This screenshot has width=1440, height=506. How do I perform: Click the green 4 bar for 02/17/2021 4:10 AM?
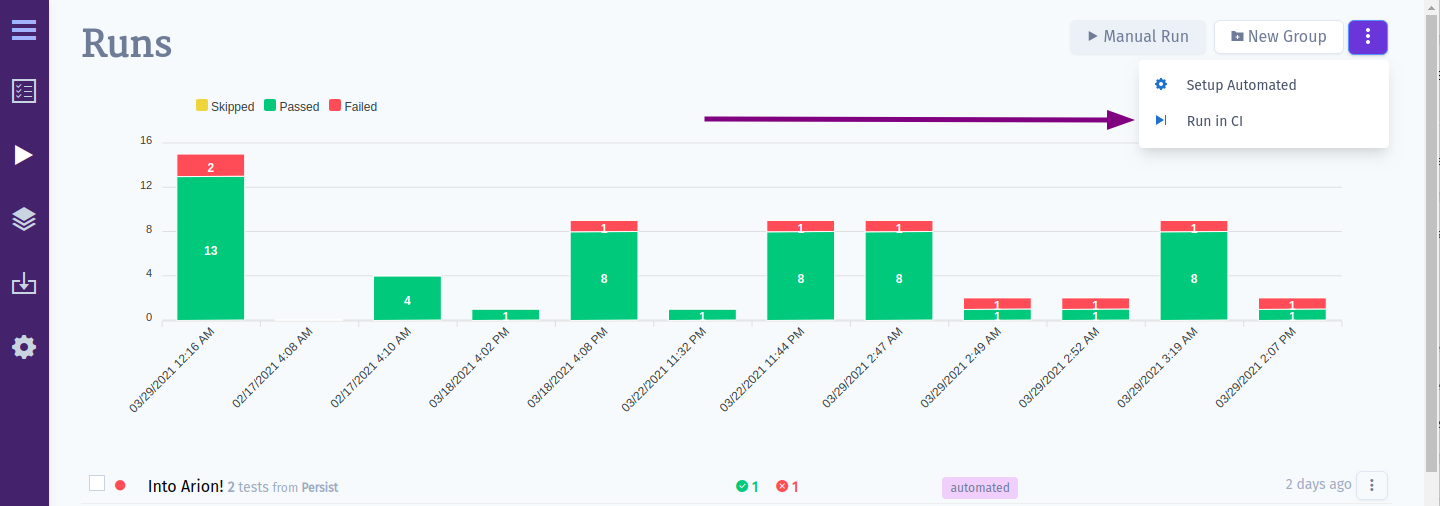(407, 298)
